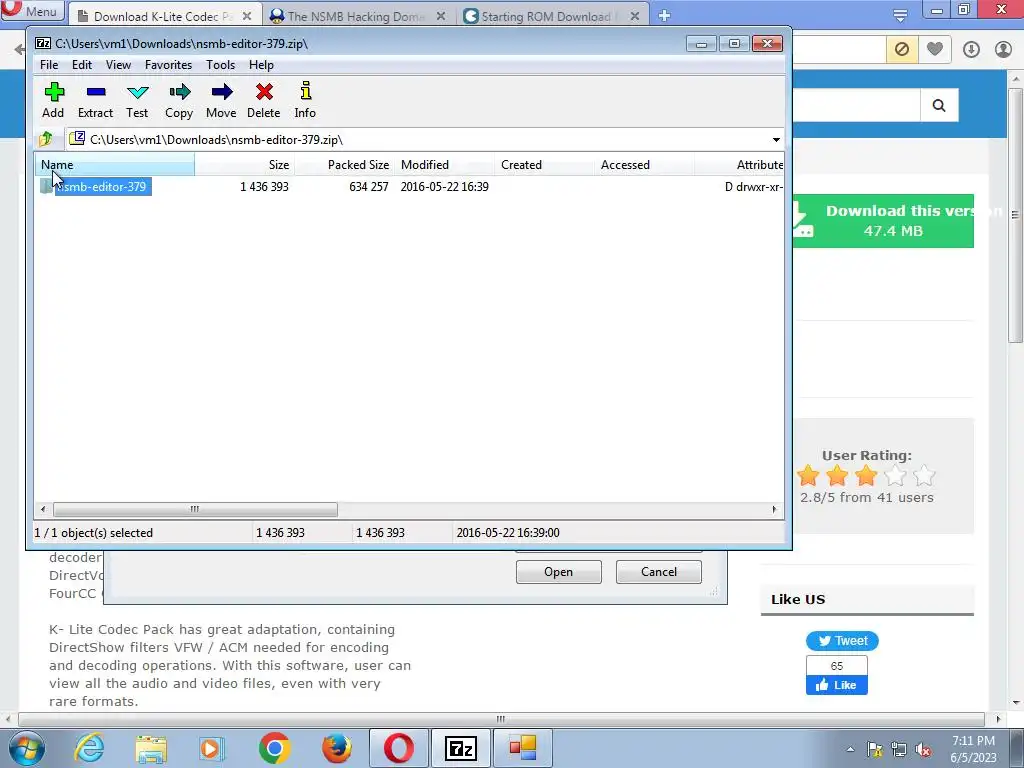Click the user account icon in browser
The image size is (1024, 768).
tap(1003, 50)
